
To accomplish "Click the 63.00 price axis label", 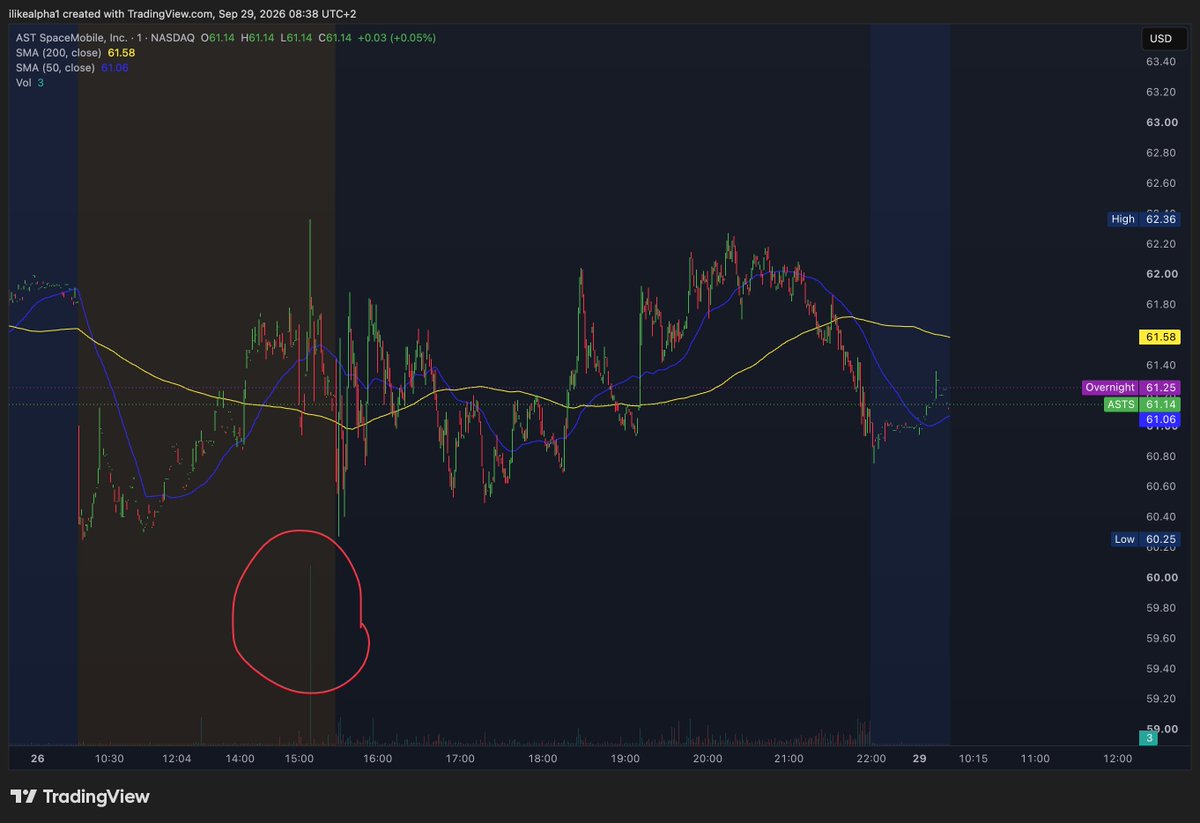I will pyautogui.click(x=1160, y=123).
